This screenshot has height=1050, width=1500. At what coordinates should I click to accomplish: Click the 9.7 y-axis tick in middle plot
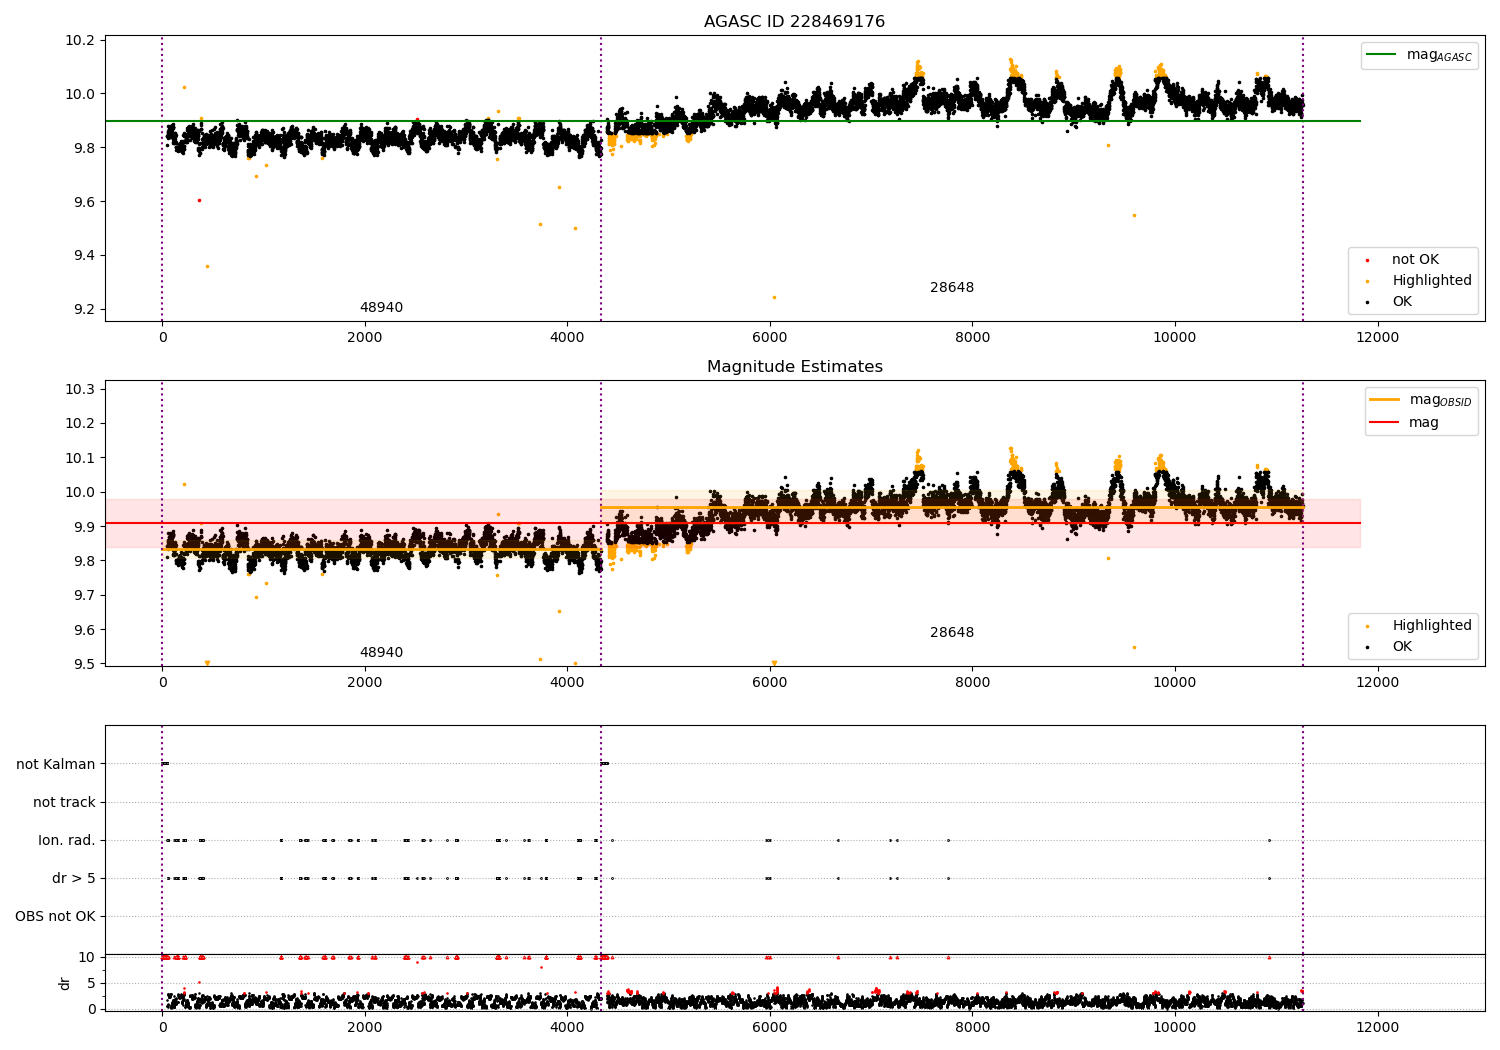84,596
